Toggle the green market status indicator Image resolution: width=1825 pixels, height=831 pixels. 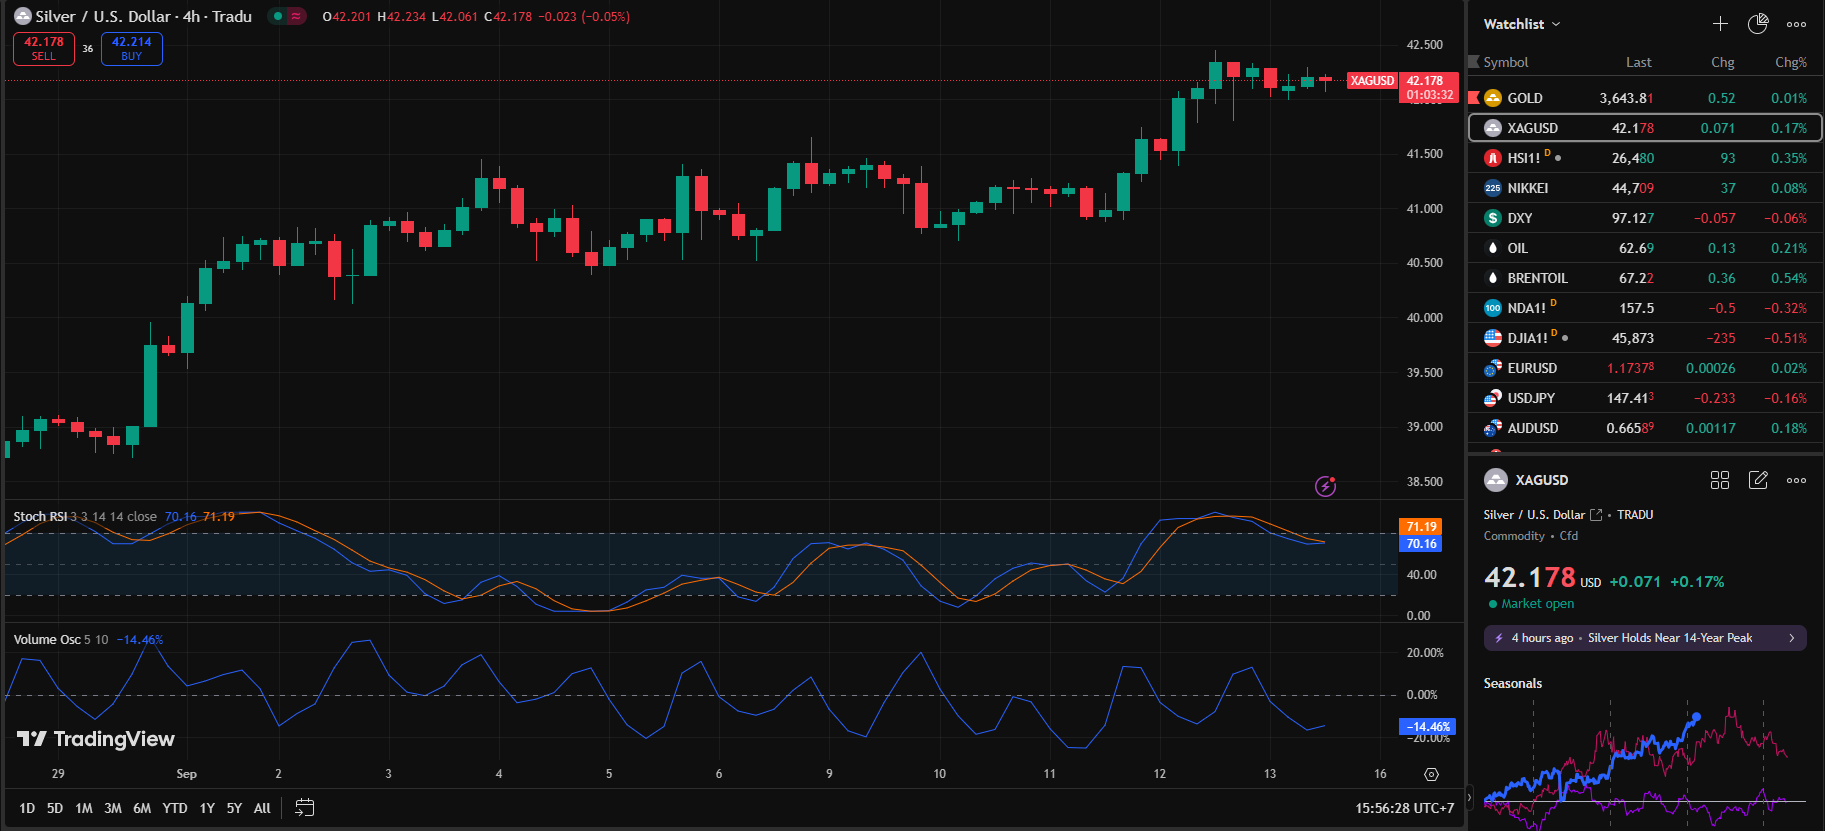click(278, 16)
